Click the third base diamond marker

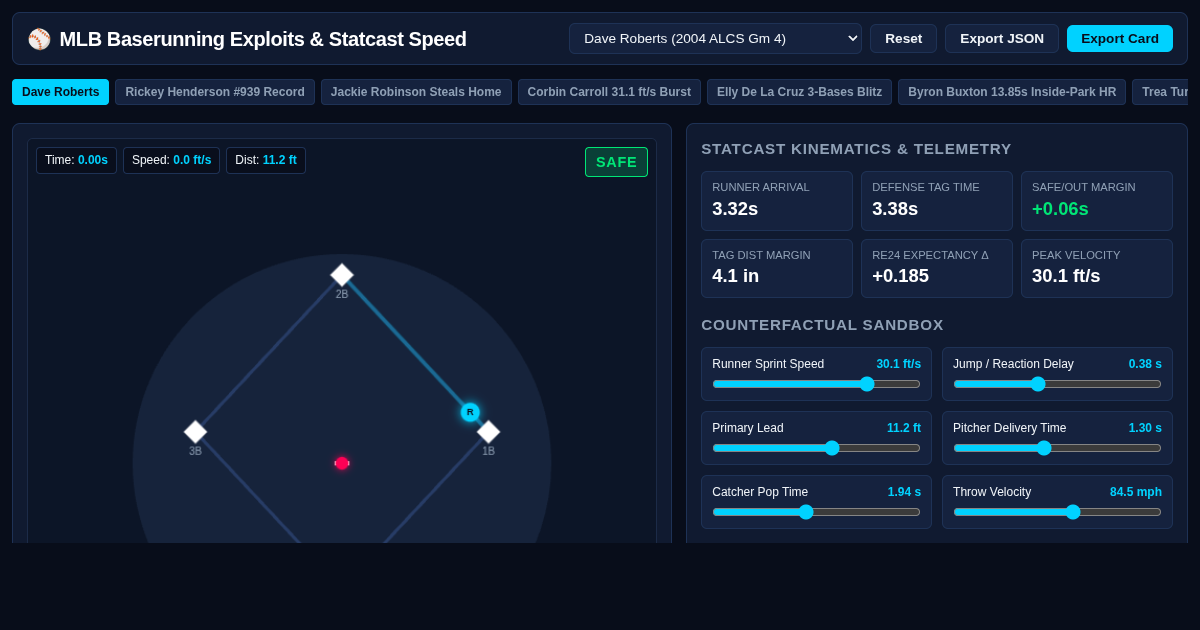pos(195,432)
